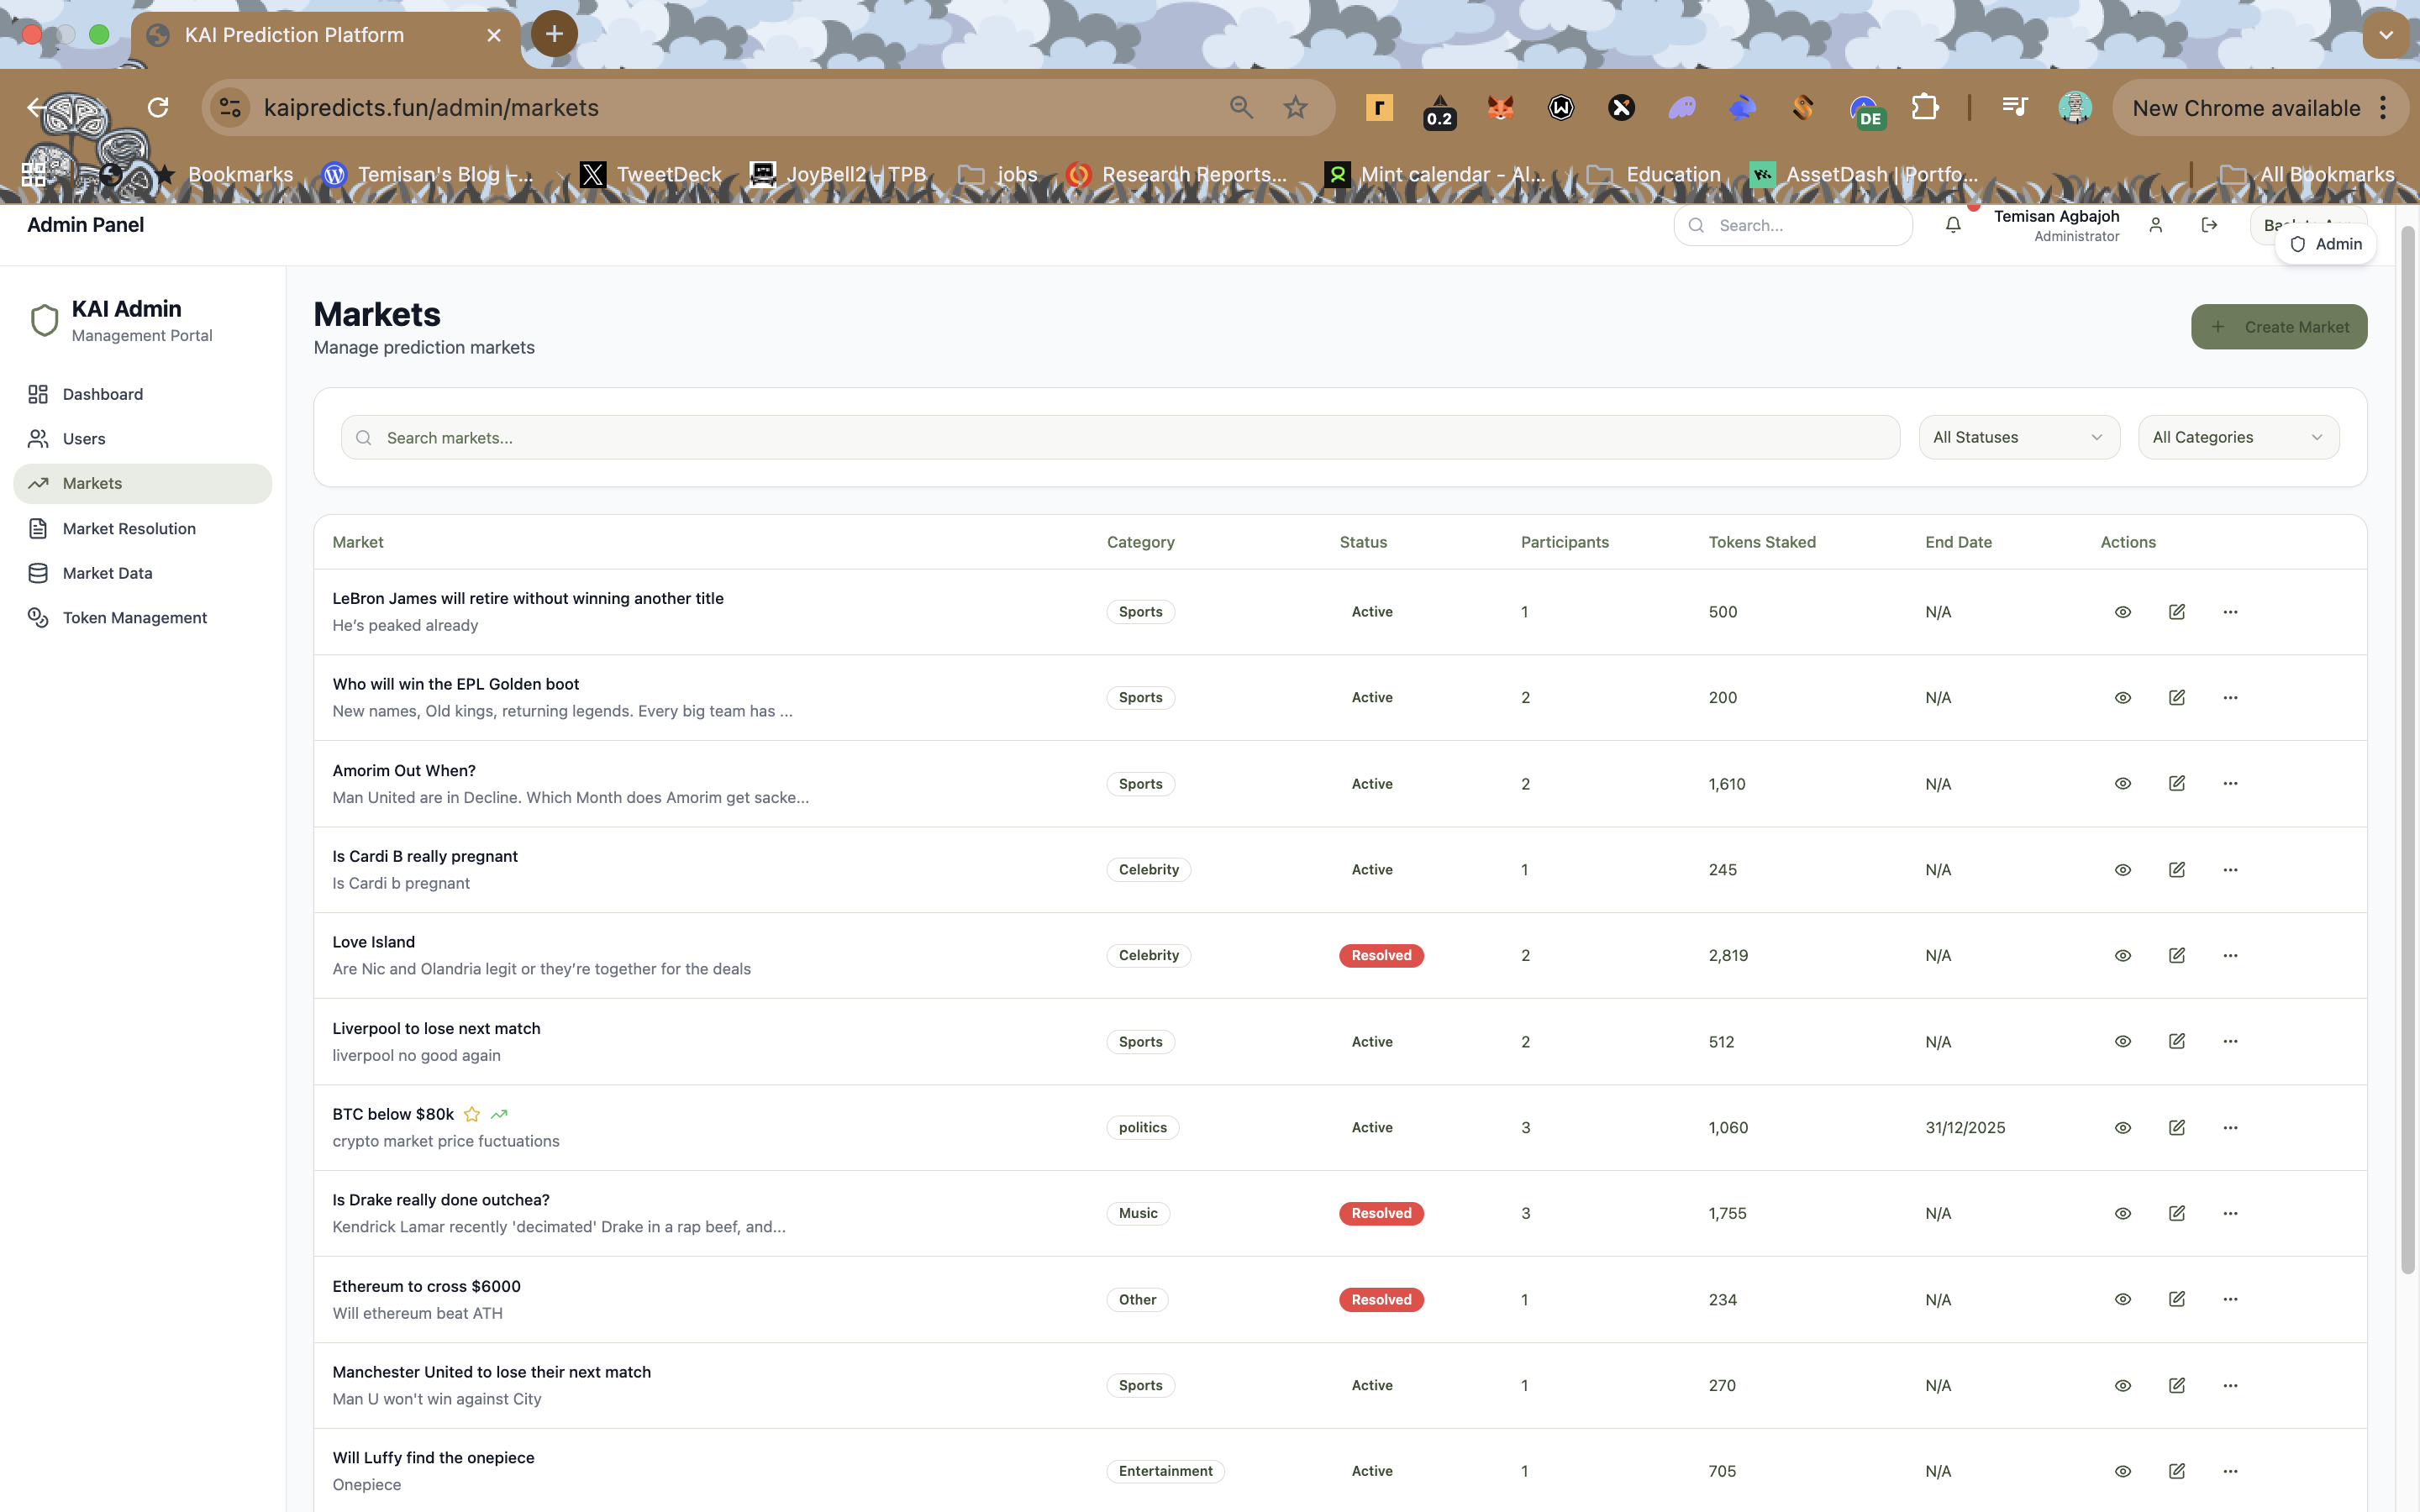The image size is (2420, 1512).
Task: Open more actions for BTC below $80k
Action: [x=2229, y=1127]
